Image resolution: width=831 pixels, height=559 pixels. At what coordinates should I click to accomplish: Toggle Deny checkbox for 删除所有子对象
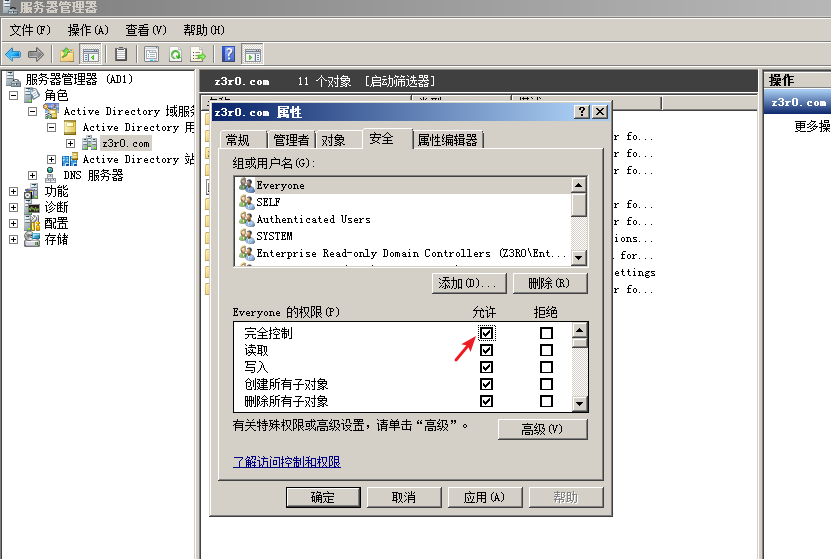[x=546, y=401]
